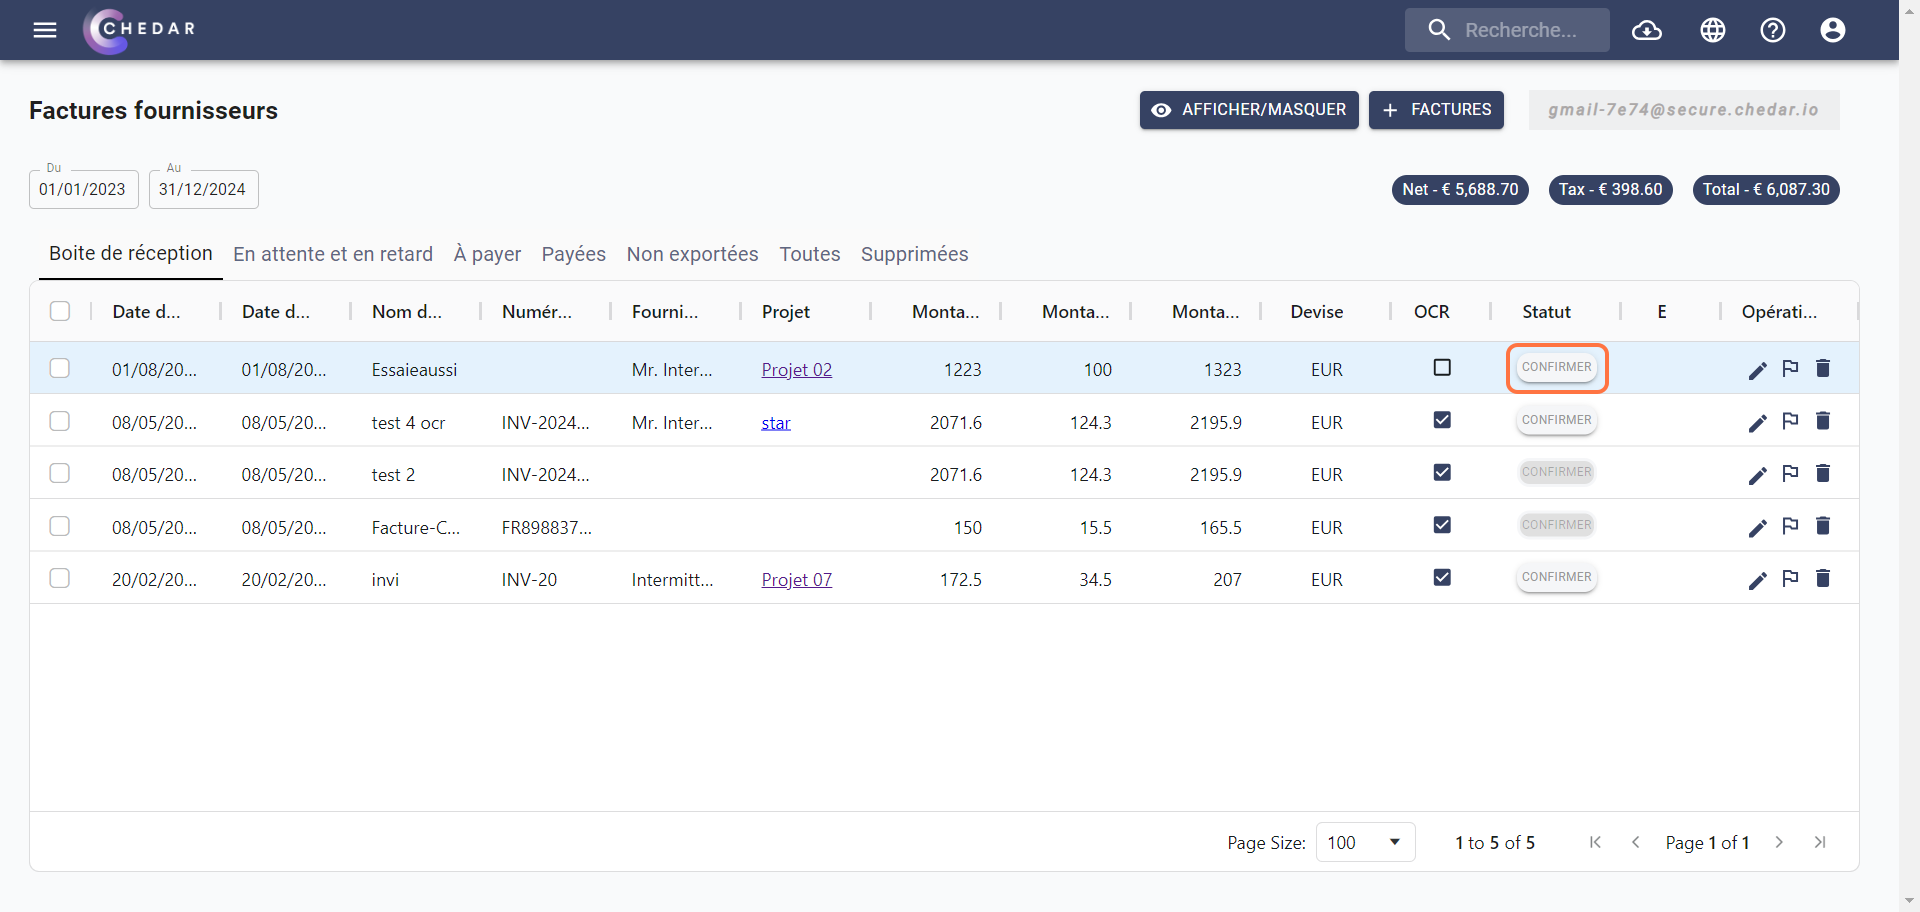1920x912 pixels.
Task: Open the user account icon
Action: click(1833, 30)
